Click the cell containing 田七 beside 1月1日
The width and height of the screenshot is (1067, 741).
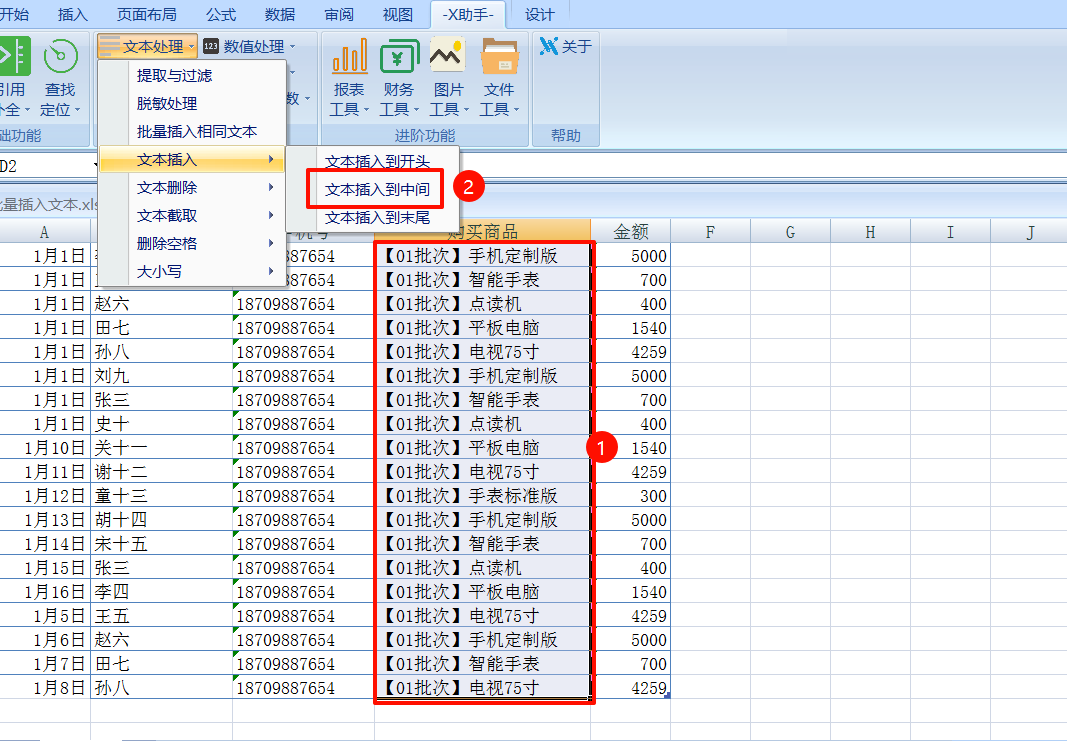(161, 327)
